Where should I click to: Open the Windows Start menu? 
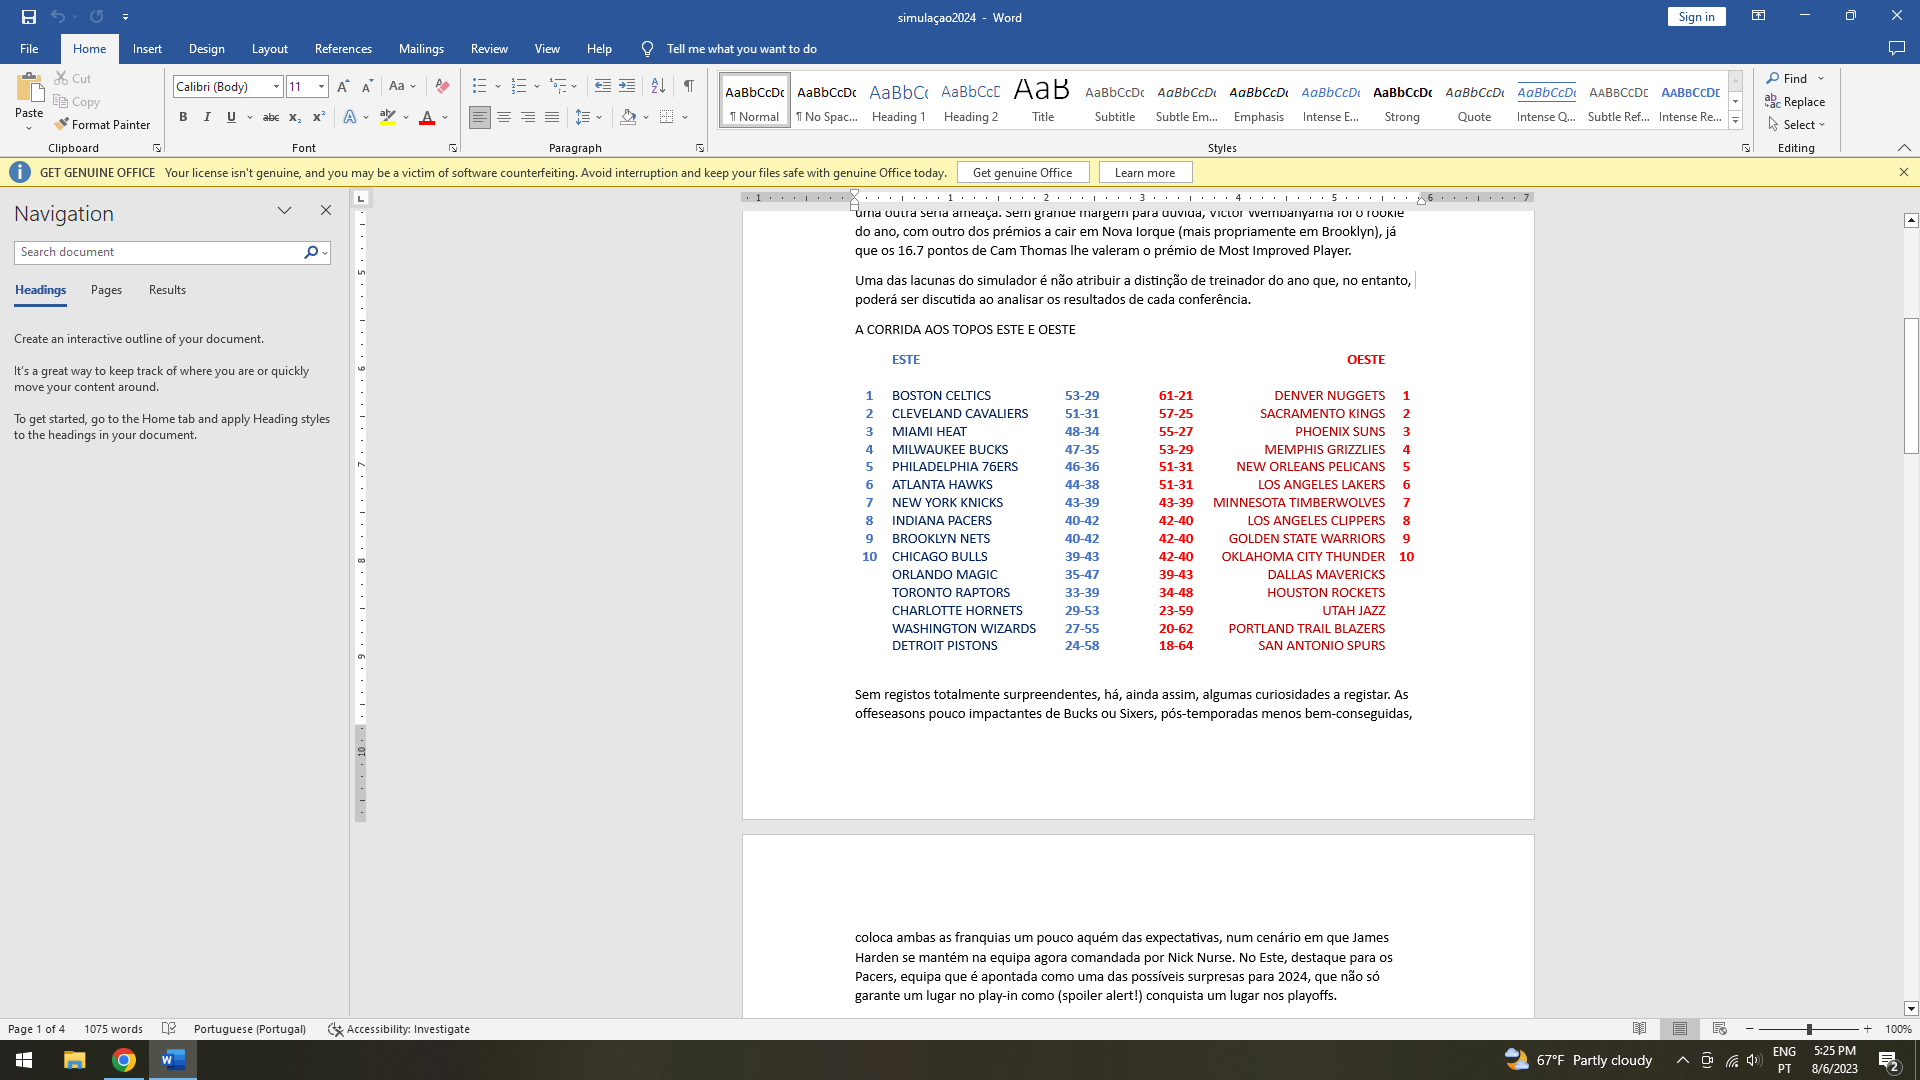click(24, 1060)
